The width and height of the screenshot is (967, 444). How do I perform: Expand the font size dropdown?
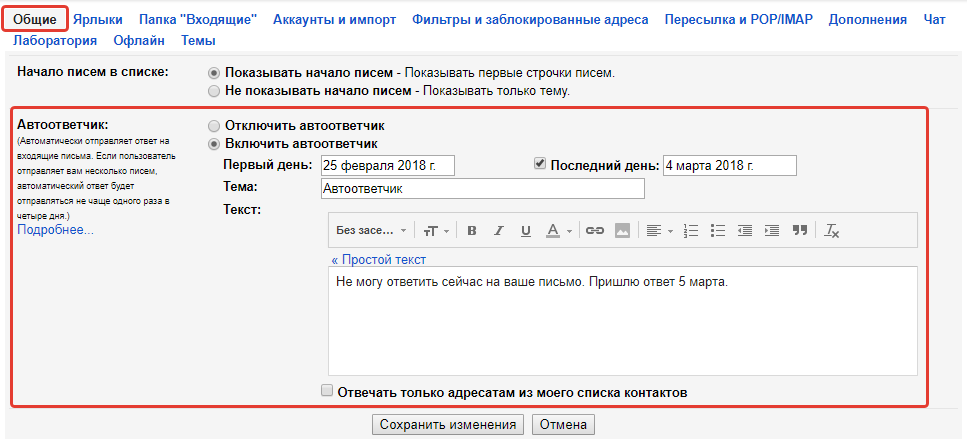coord(436,230)
